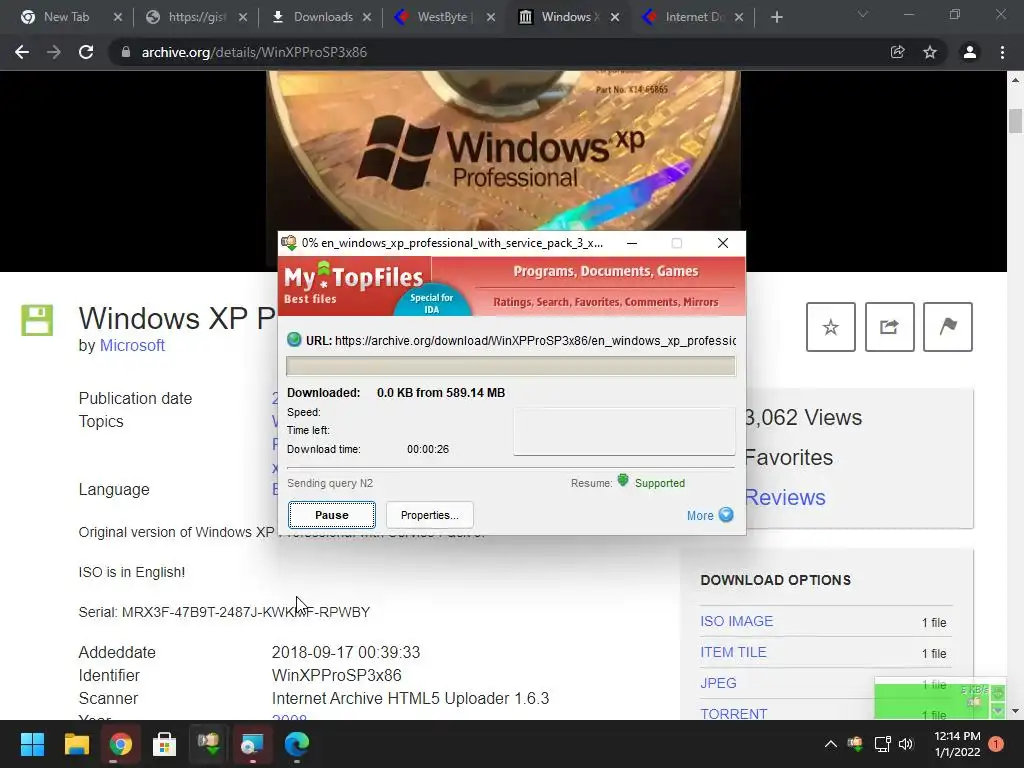Close the WestByte tab
Image resolution: width=1024 pixels, height=768 pixels.
click(x=491, y=17)
